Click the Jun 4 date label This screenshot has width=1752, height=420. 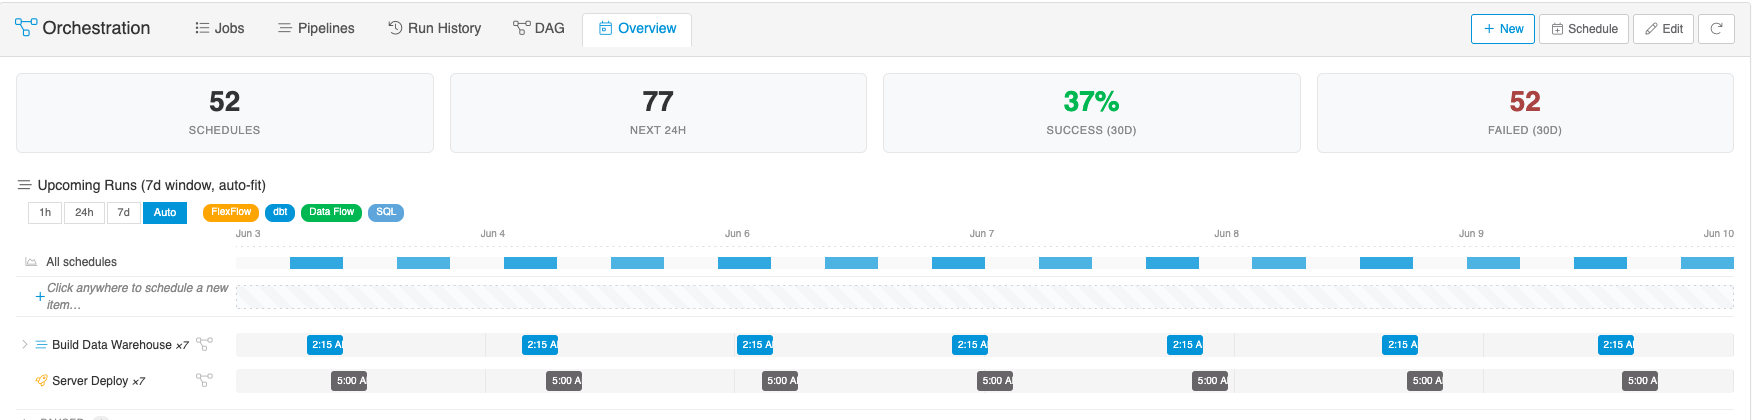click(x=493, y=234)
